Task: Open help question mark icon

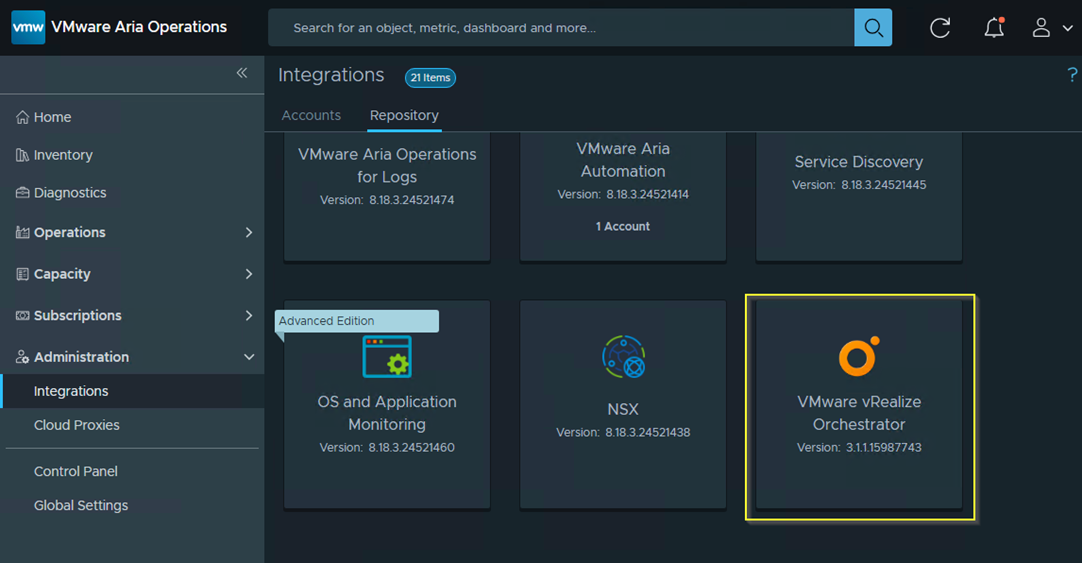Action: pyautogui.click(x=1072, y=75)
